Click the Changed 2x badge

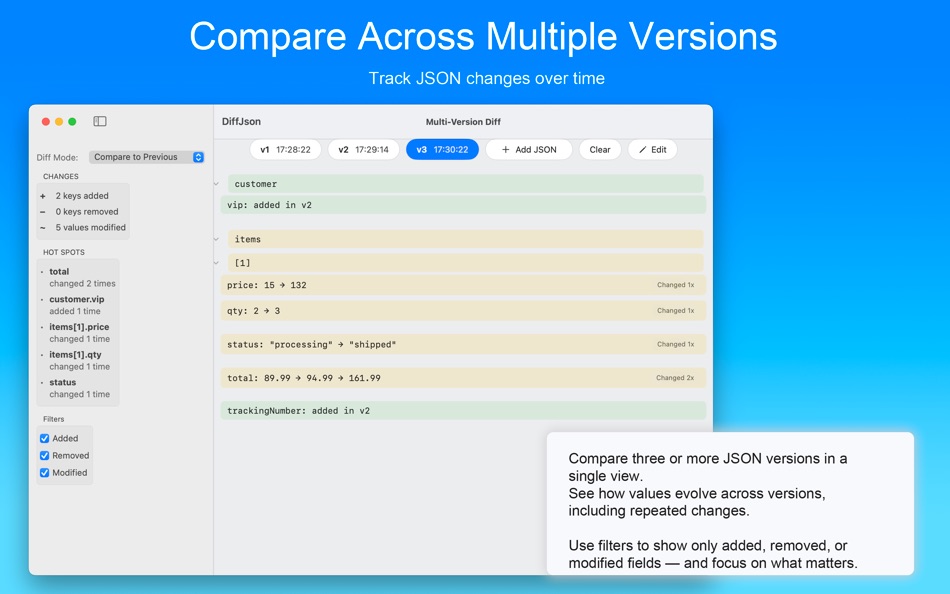tap(675, 378)
